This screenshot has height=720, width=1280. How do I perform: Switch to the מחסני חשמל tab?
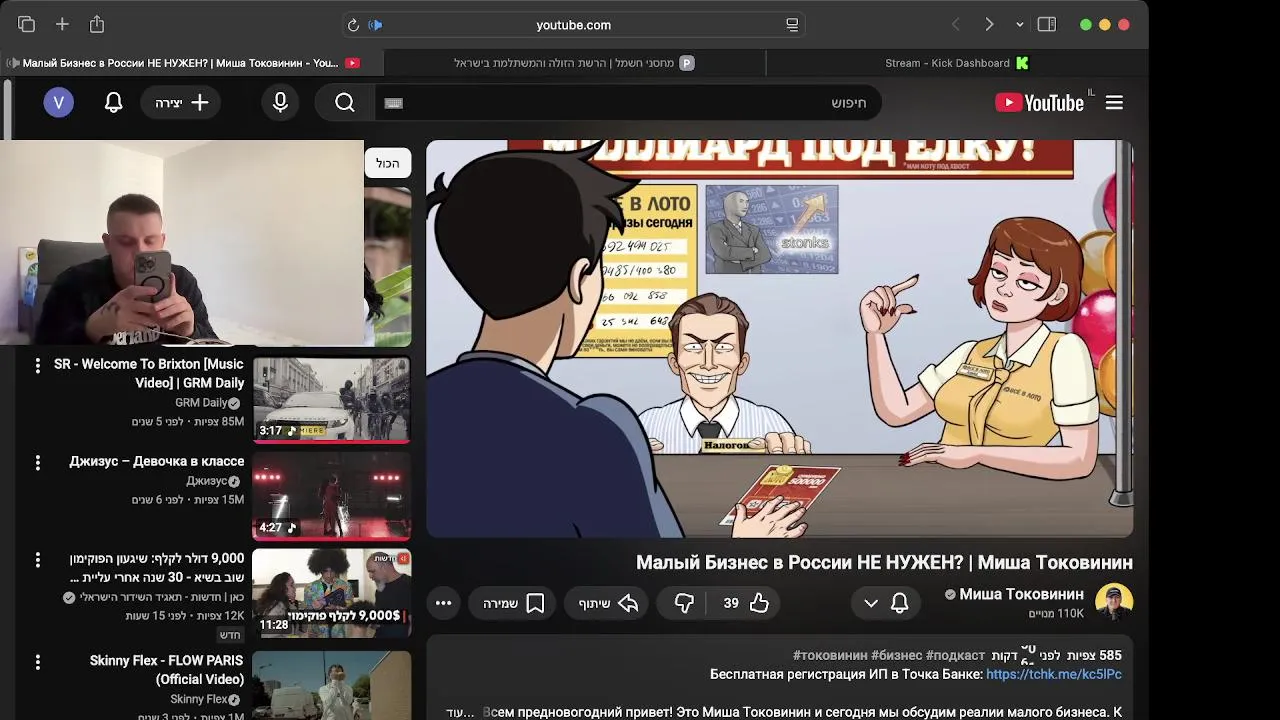(x=574, y=63)
